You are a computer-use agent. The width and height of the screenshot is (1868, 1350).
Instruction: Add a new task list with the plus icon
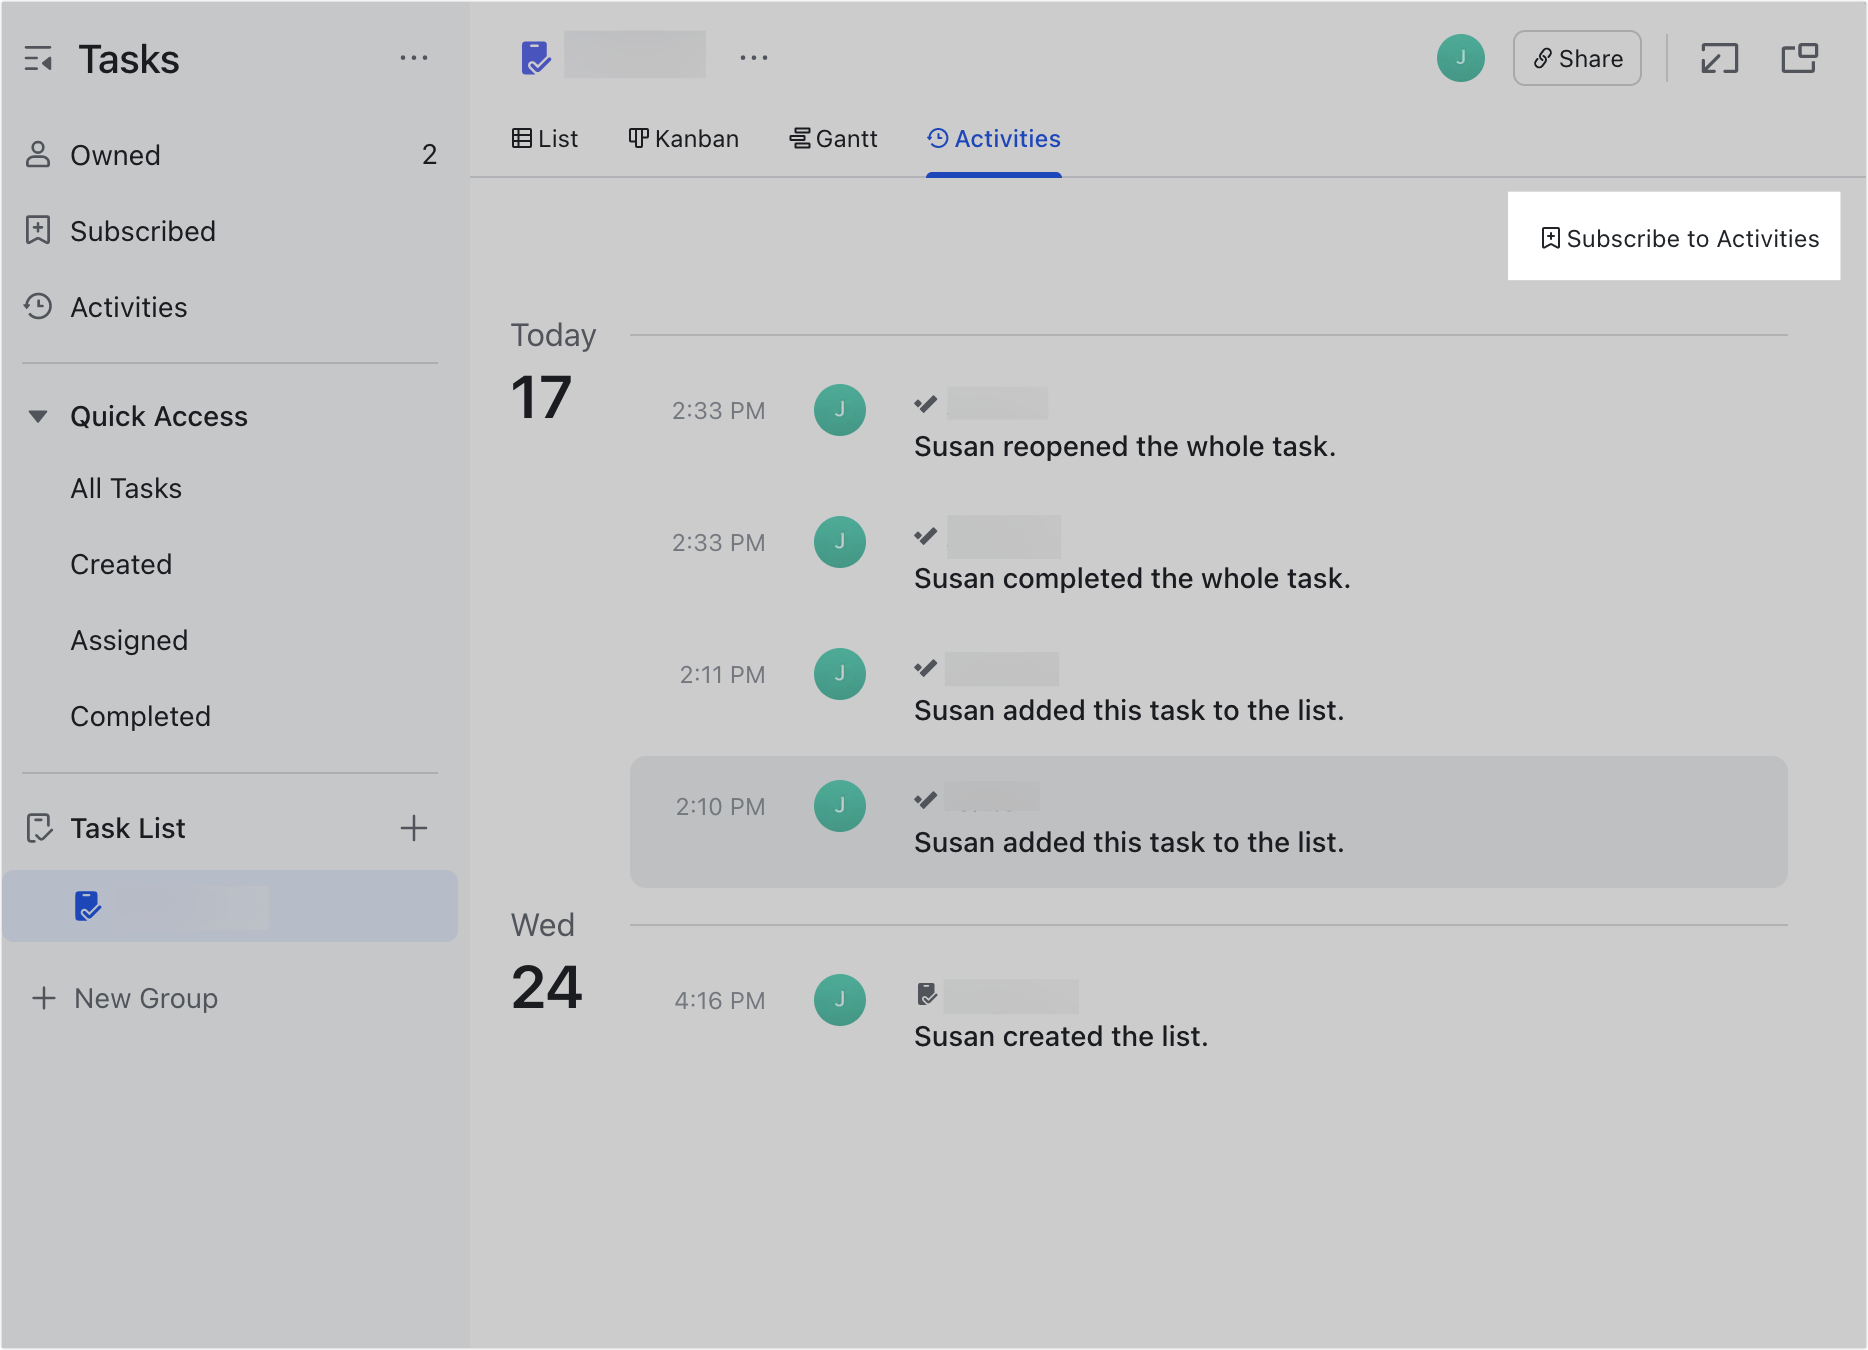pyautogui.click(x=414, y=827)
